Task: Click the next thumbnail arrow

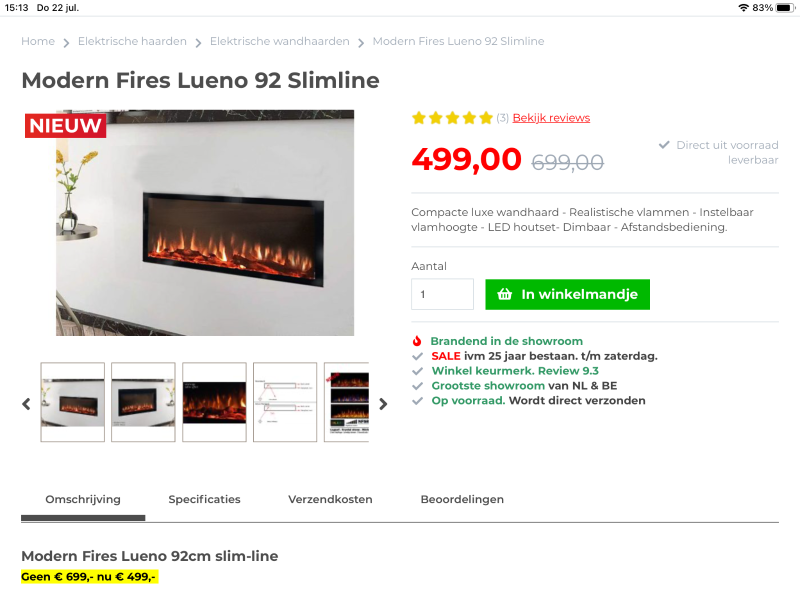Action: pyautogui.click(x=383, y=404)
